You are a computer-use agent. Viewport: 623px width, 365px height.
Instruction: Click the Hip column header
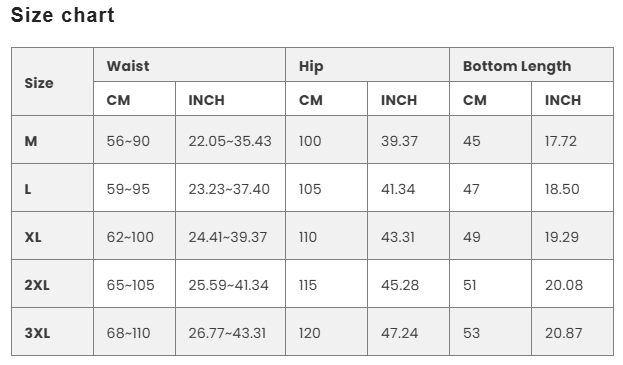click(x=367, y=65)
